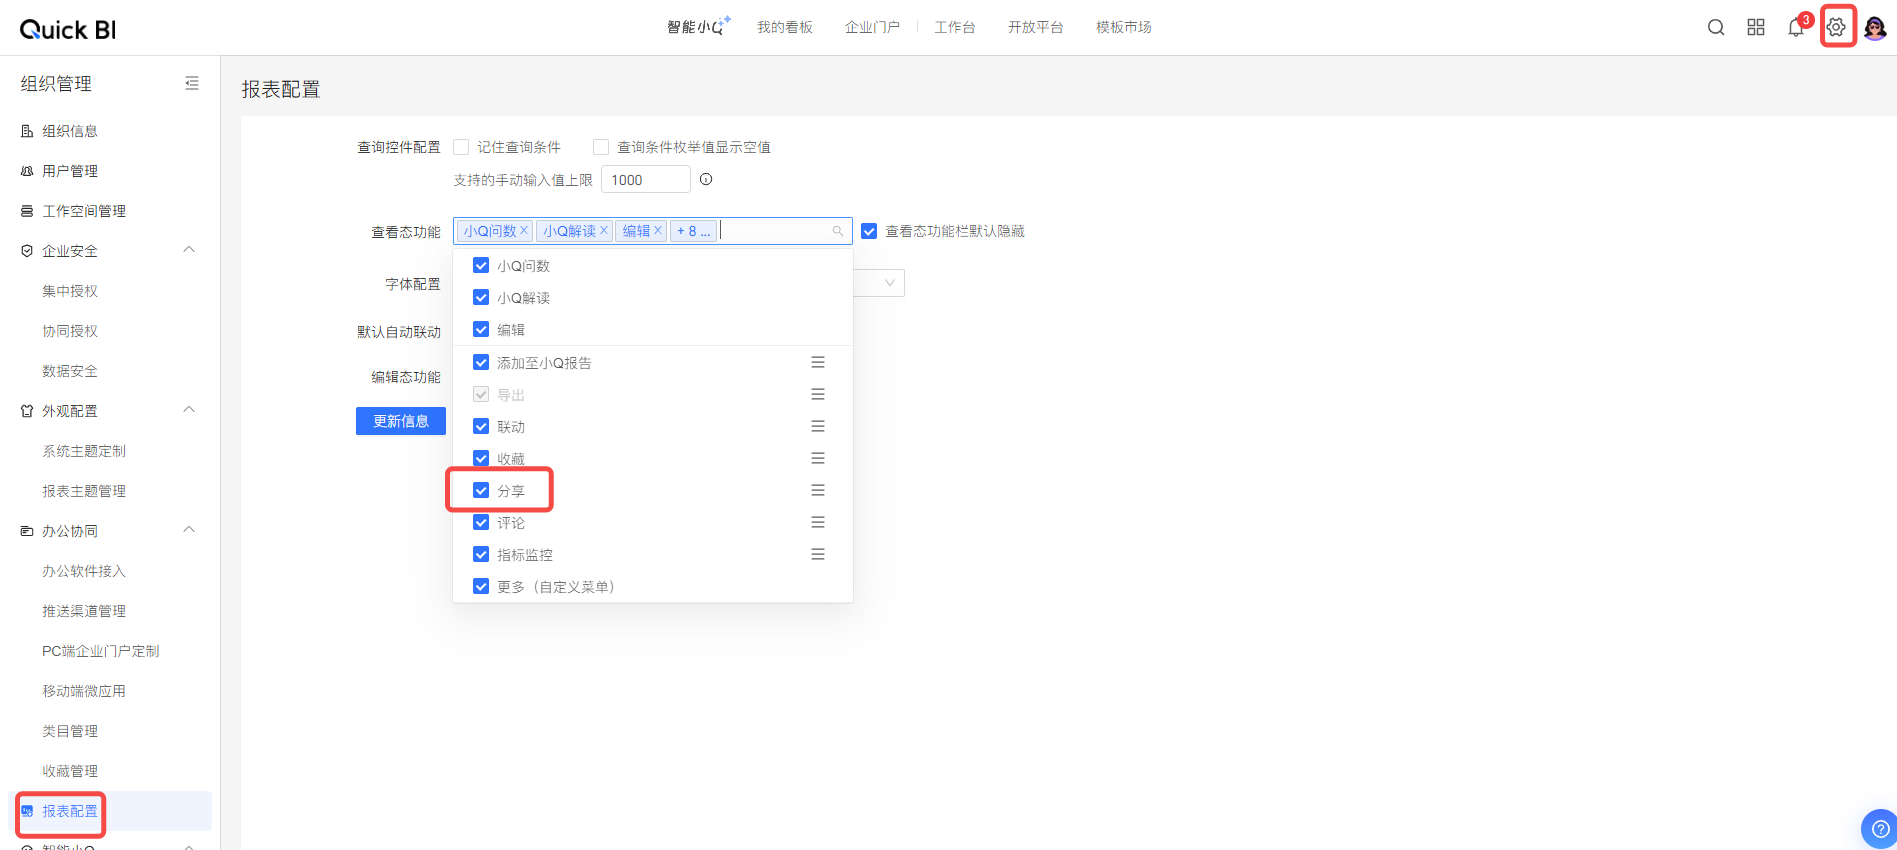This screenshot has width=1897, height=850.
Task: Toggle 查看态功能栏默认隐藏 checkbox
Action: click(869, 231)
